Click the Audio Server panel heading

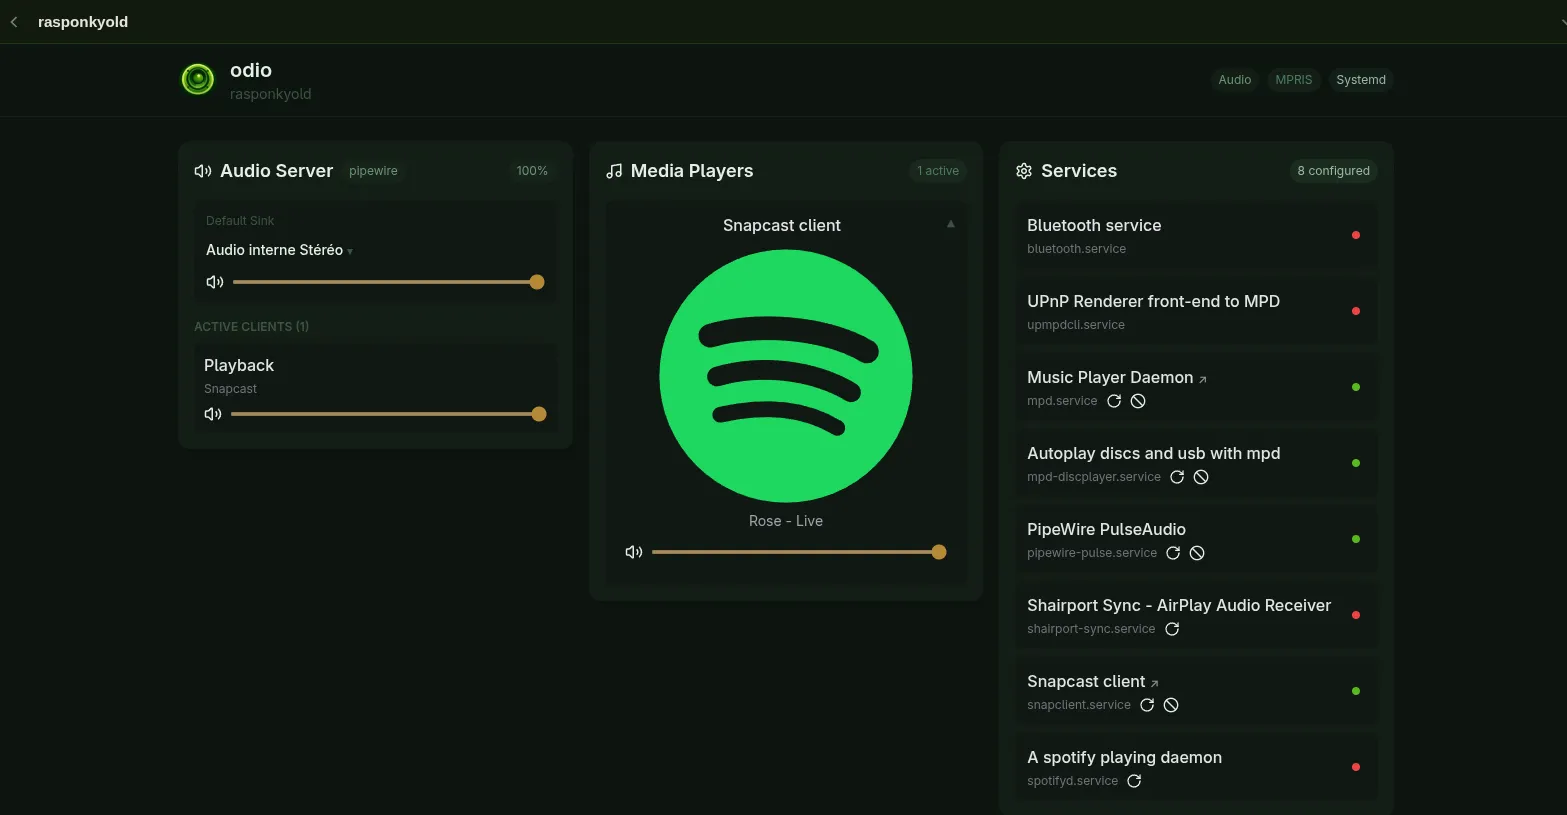pos(277,171)
